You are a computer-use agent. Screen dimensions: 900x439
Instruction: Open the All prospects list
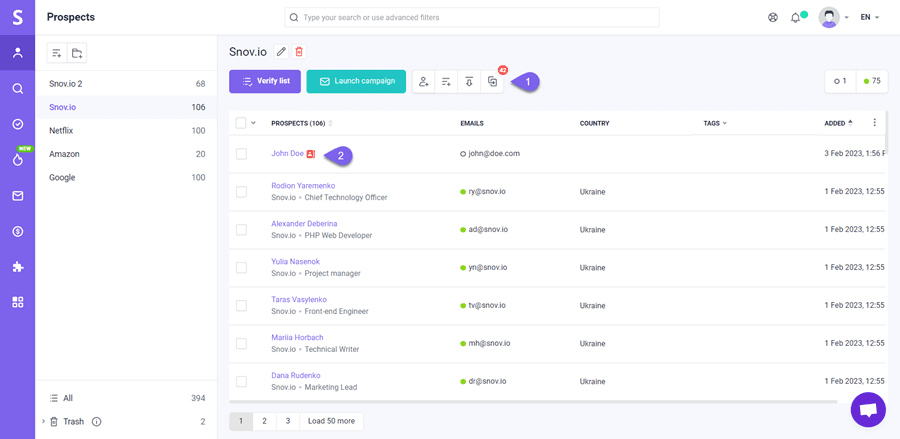pos(127,398)
